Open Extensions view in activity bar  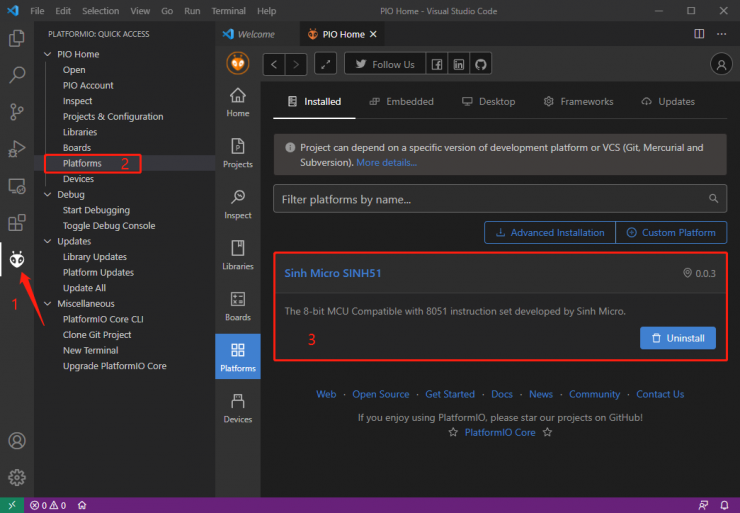click(17, 222)
